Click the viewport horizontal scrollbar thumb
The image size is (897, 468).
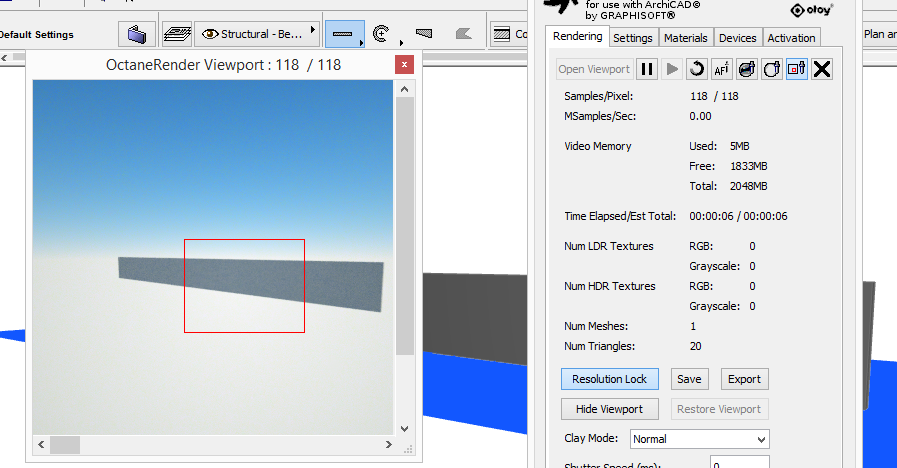click(x=65, y=445)
